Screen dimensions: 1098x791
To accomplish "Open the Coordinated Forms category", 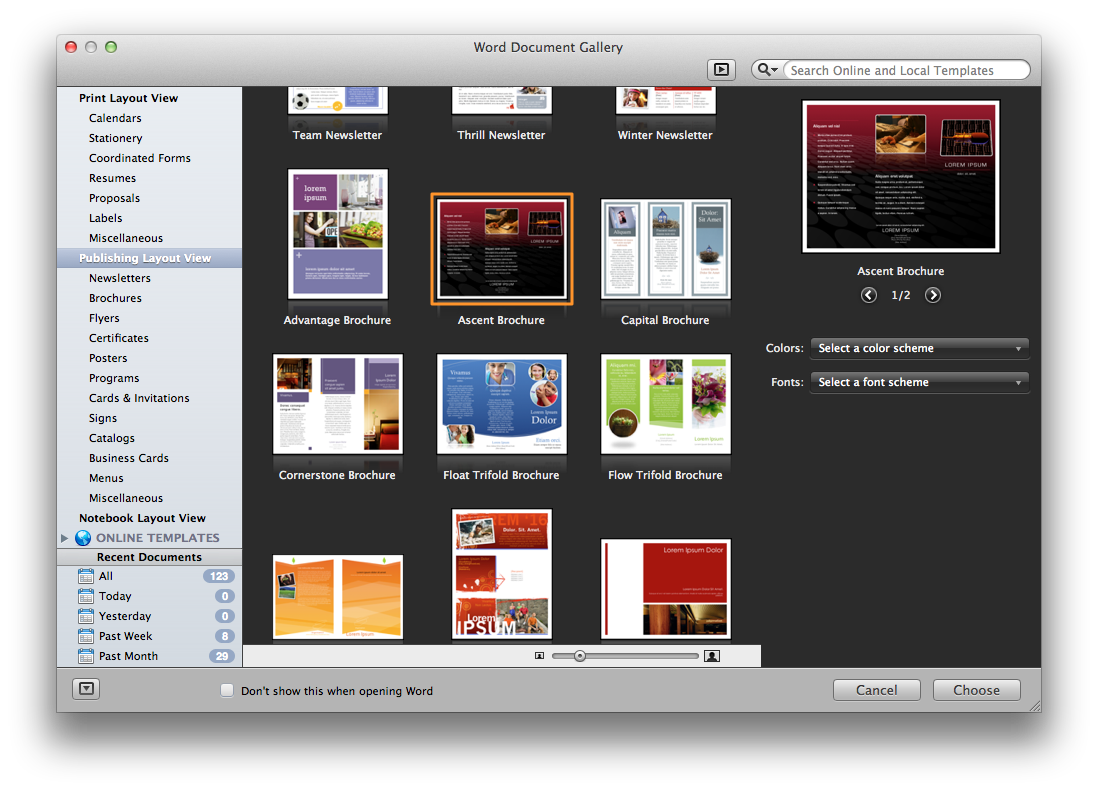I will (x=139, y=158).
